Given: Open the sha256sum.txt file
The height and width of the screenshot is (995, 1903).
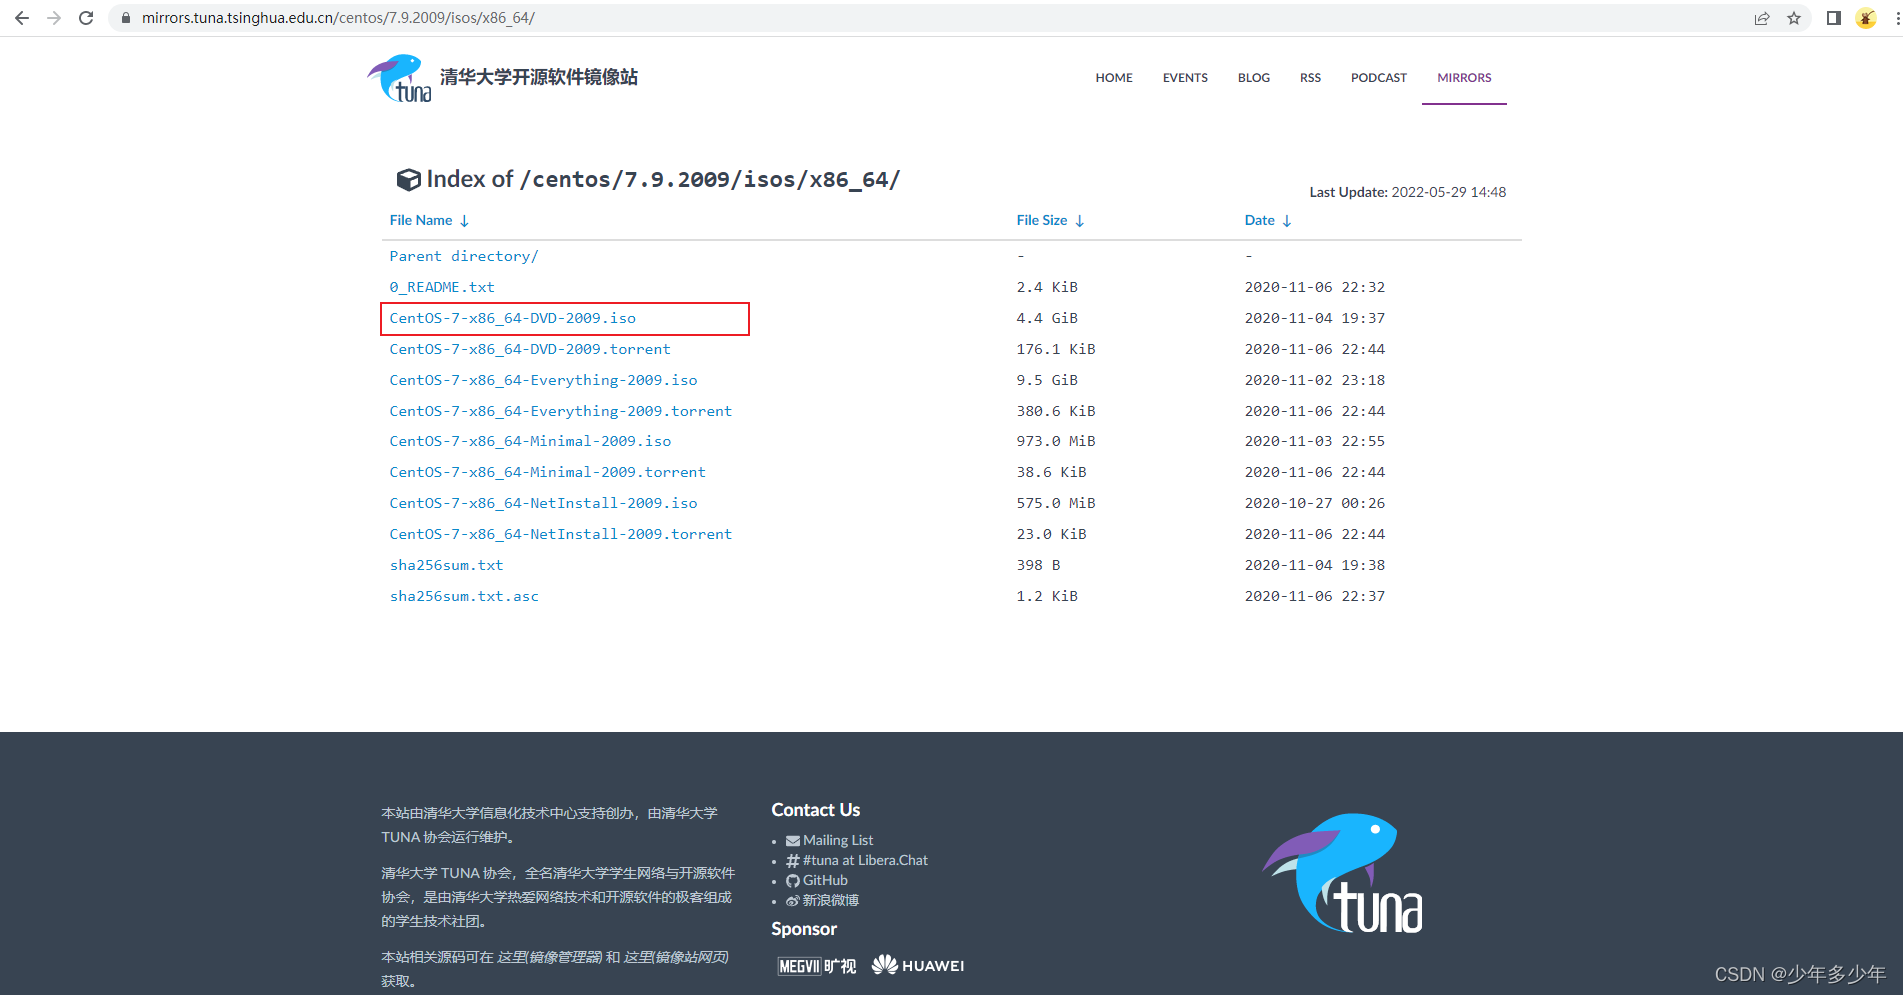Looking at the screenshot, I should point(446,565).
